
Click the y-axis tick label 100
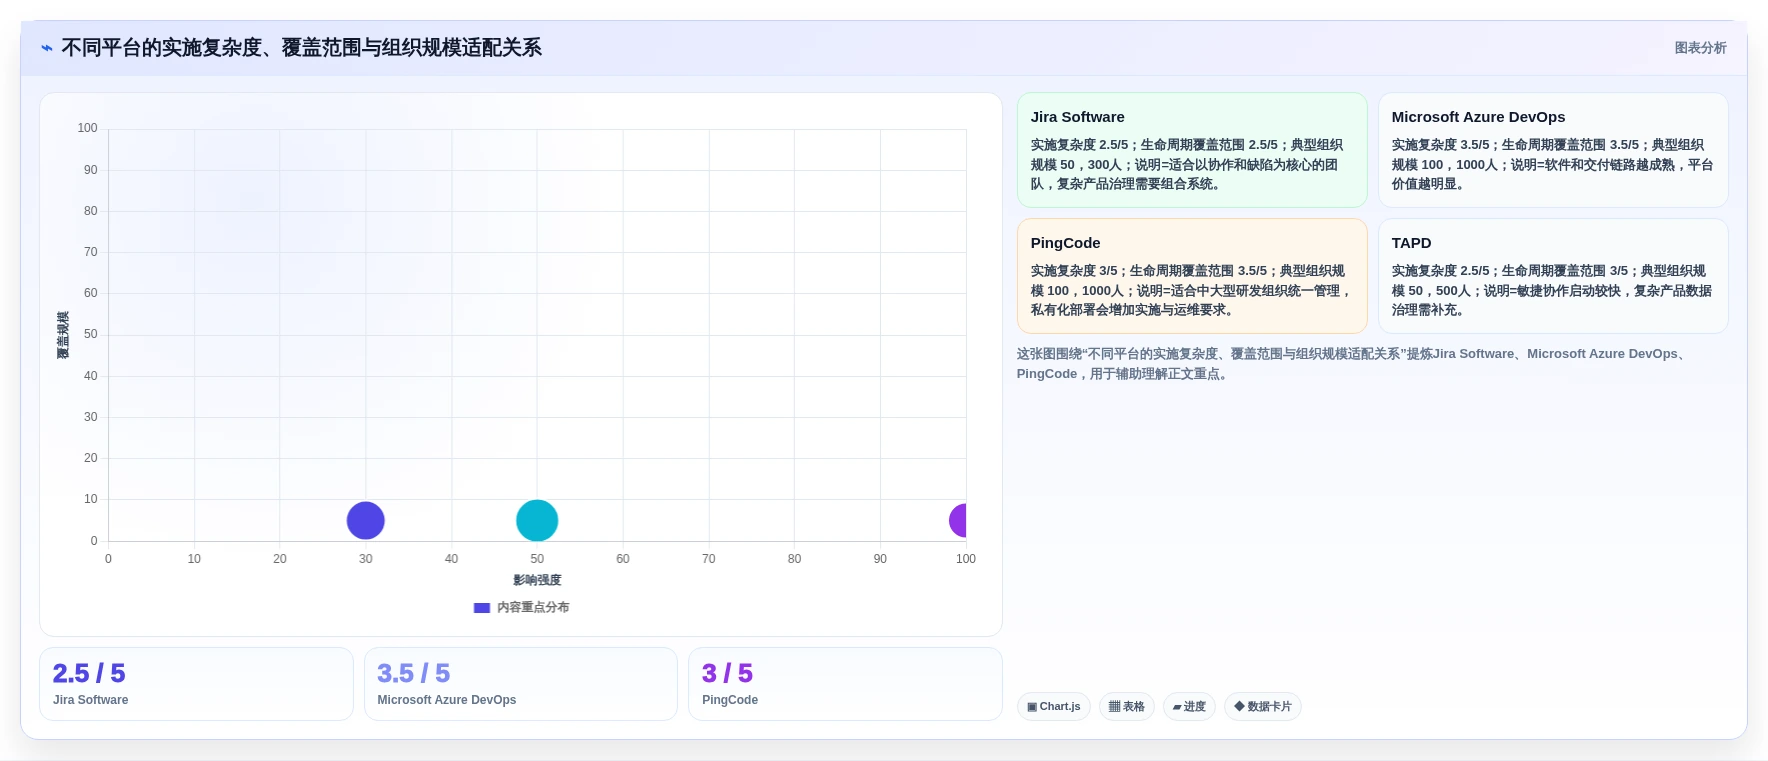click(x=88, y=128)
